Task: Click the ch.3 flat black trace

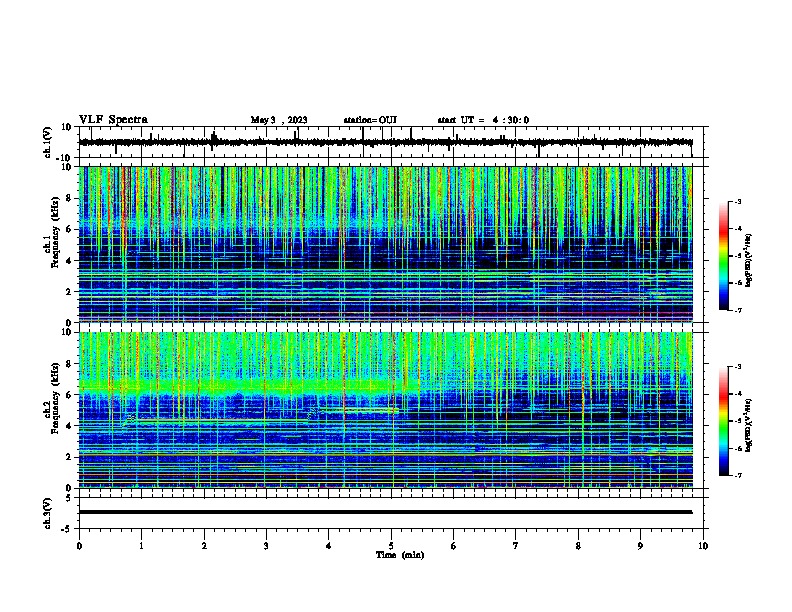Action: pos(385,512)
